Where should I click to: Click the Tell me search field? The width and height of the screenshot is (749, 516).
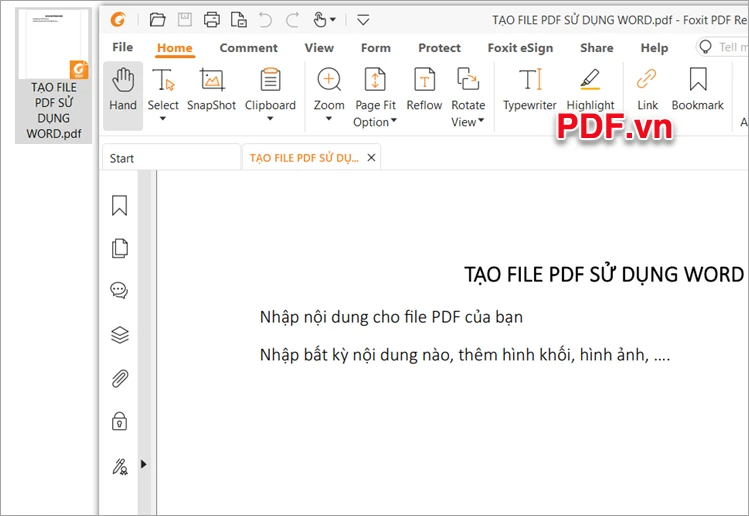[722, 47]
